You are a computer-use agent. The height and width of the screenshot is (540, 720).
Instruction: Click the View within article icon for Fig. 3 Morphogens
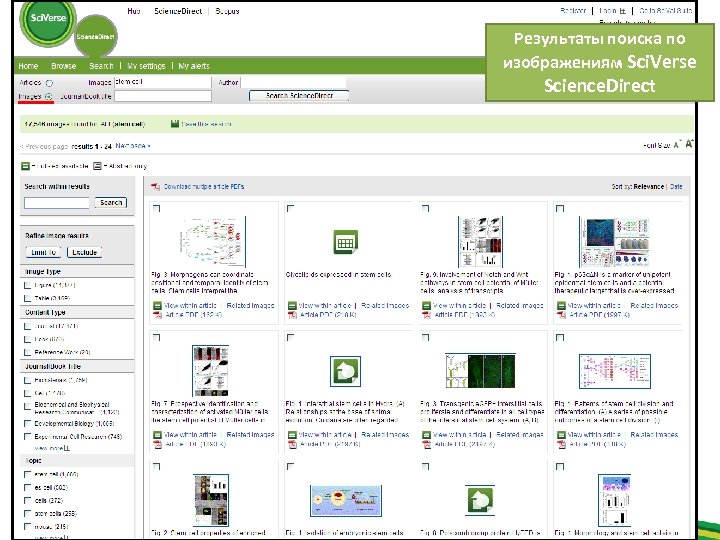(x=158, y=305)
